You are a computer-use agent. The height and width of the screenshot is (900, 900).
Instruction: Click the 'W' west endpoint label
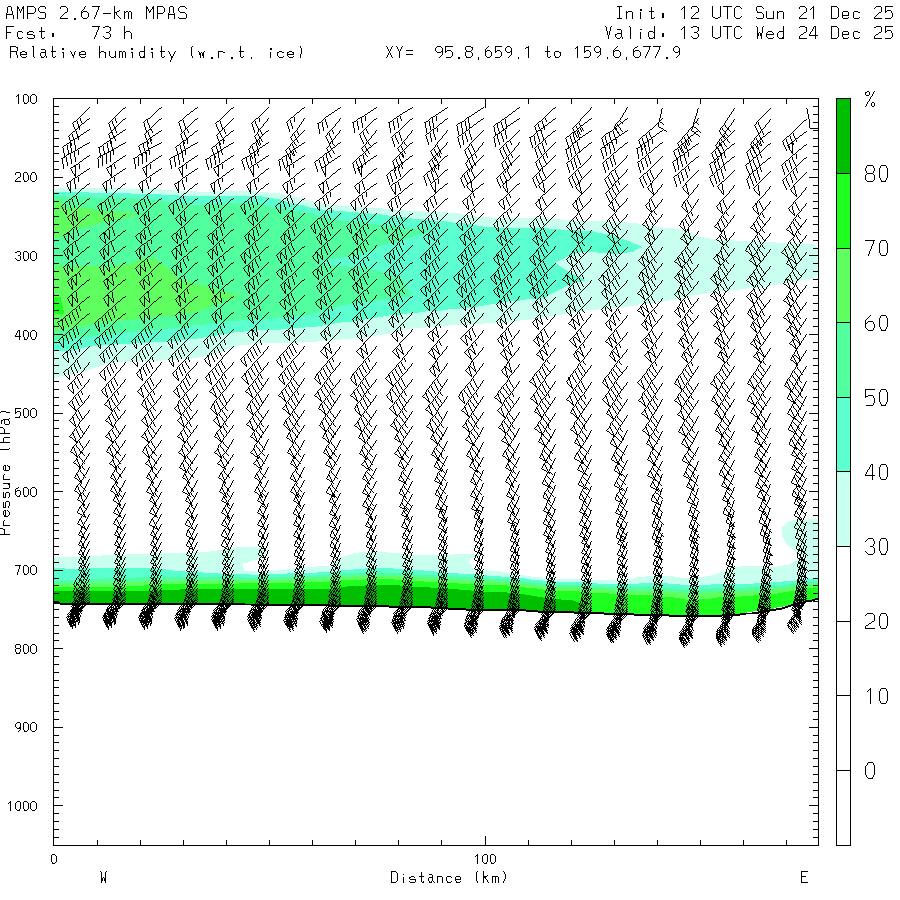pos(104,877)
